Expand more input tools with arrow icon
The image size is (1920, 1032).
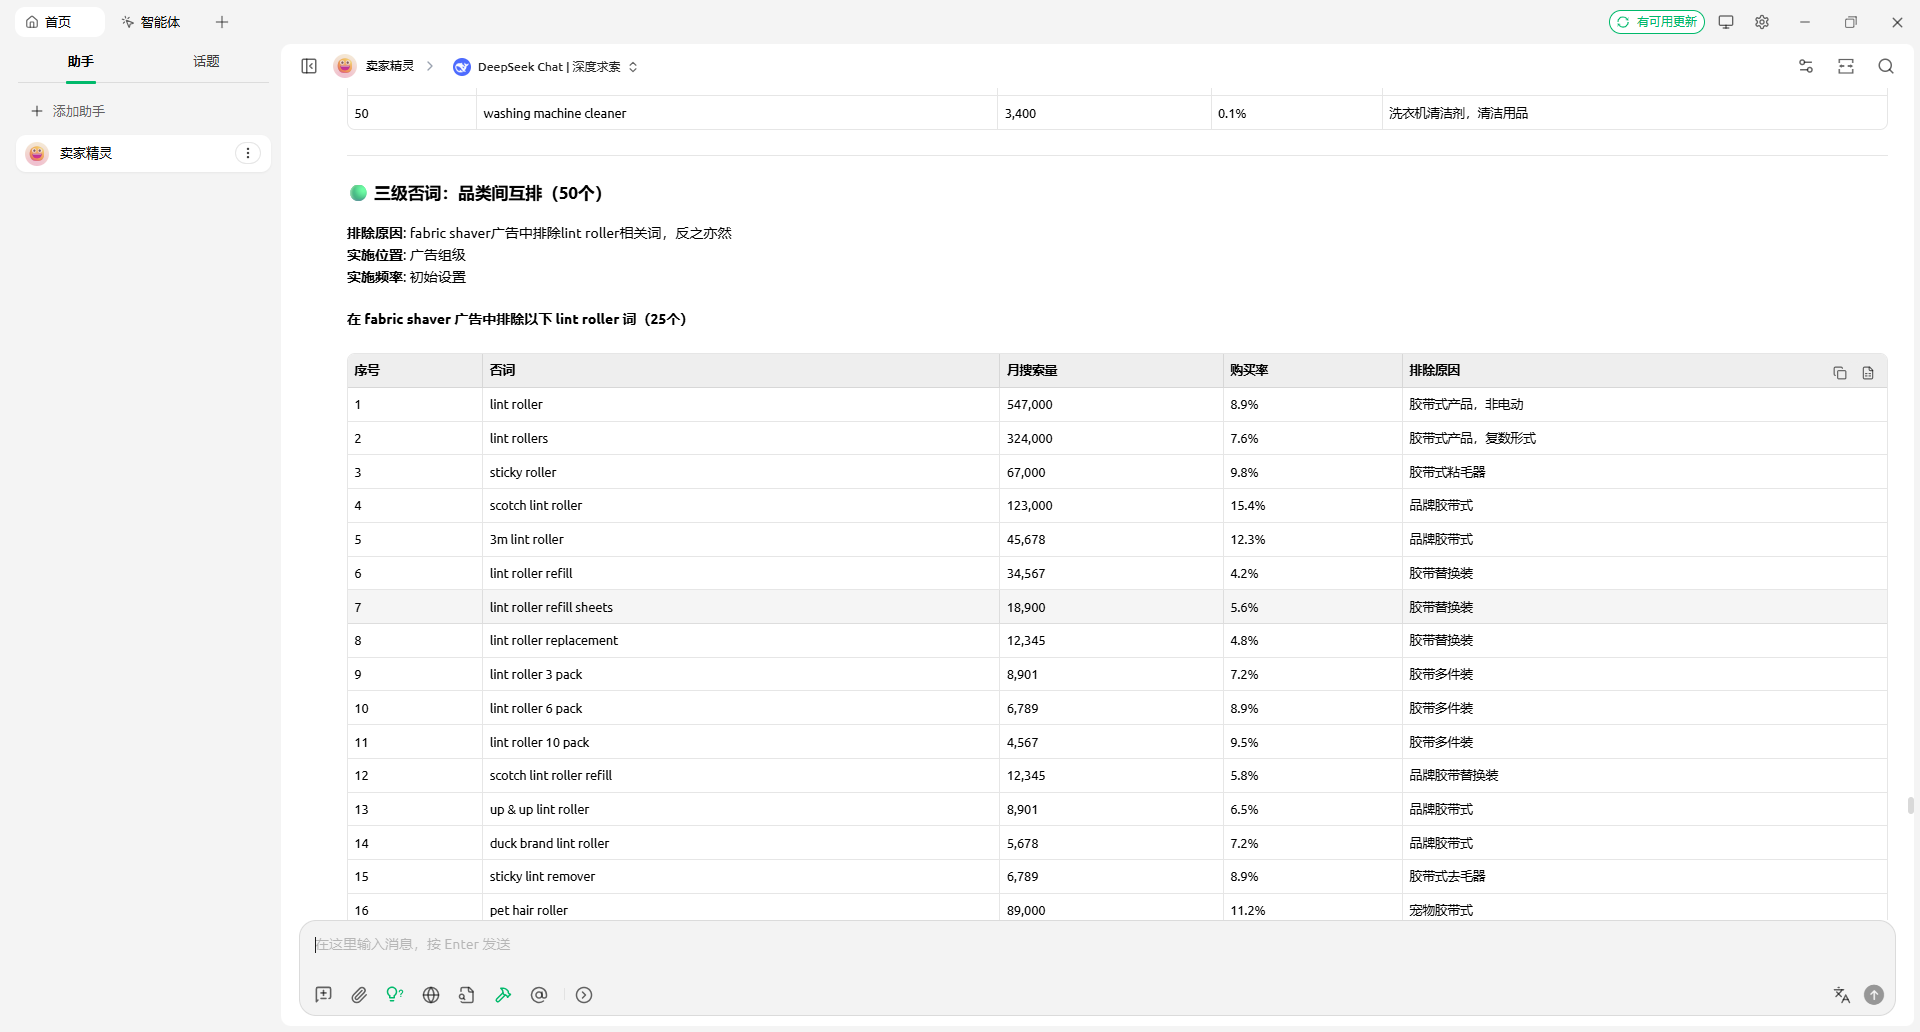pos(584,995)
